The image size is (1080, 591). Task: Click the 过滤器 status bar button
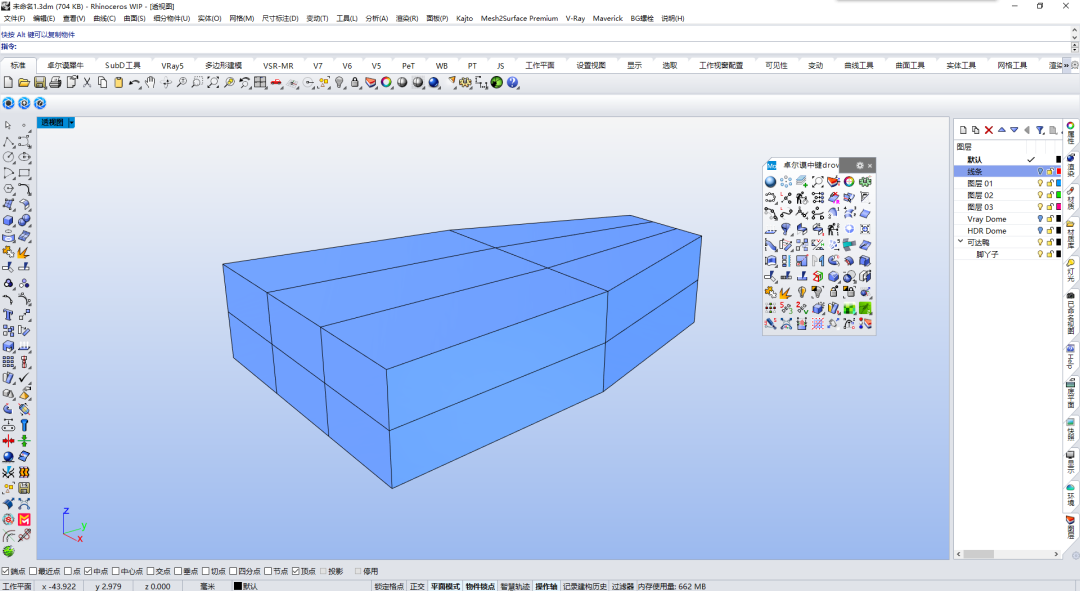coord(623,586)
